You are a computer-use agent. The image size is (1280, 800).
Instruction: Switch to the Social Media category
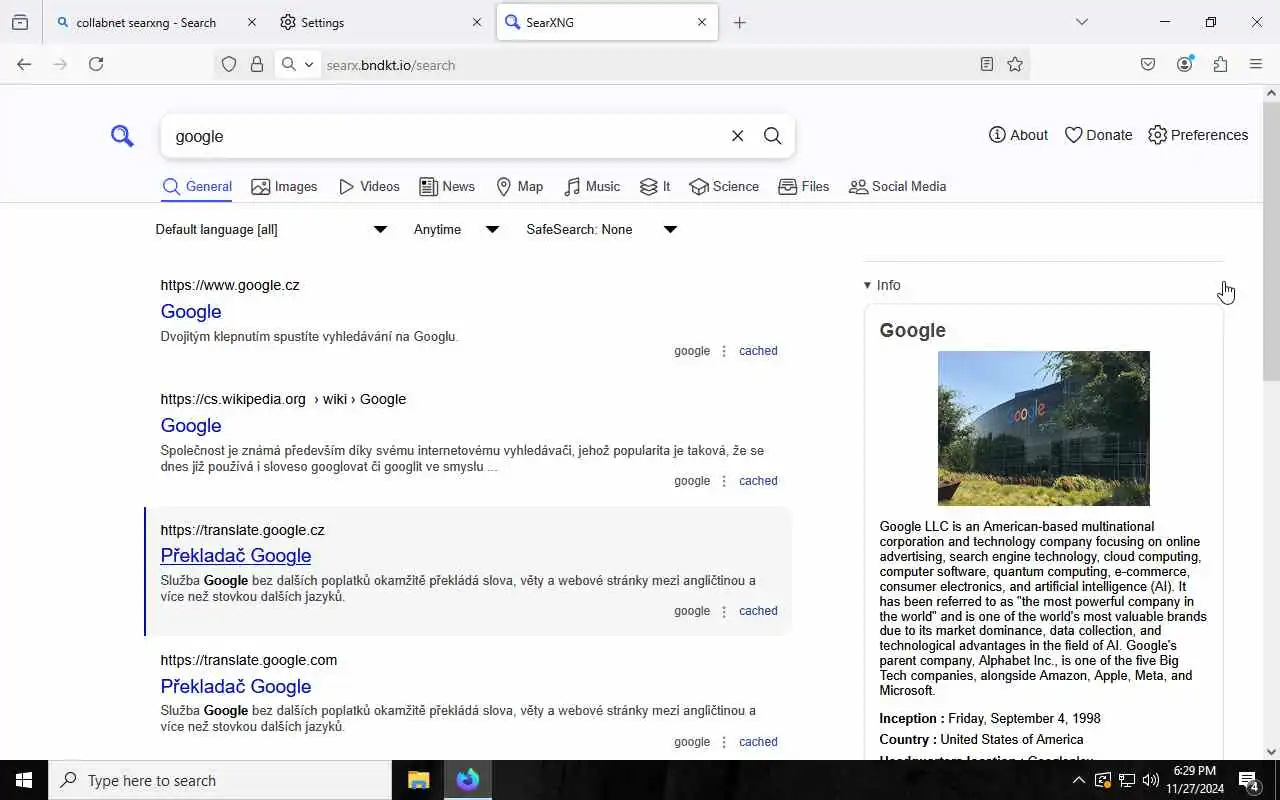click(x=897, y=187)
